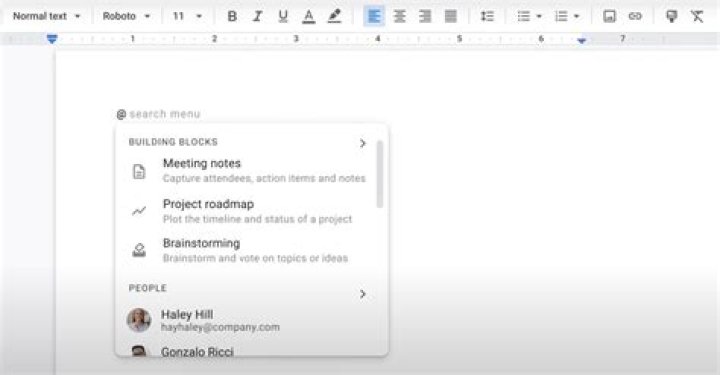Open the font size 11 dropdown
The width and height of the screenshot is (720, 375).
[x=187, y=16]
